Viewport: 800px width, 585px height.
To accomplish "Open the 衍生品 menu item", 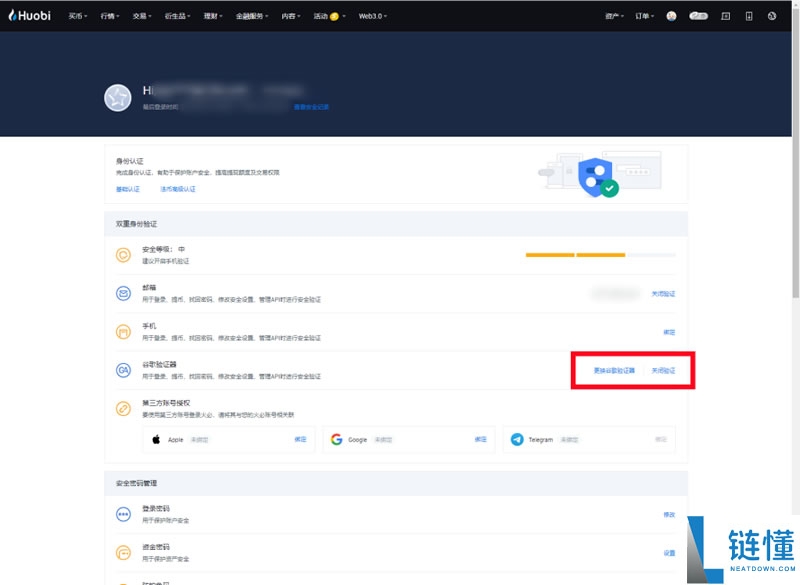I will (178, 16).
